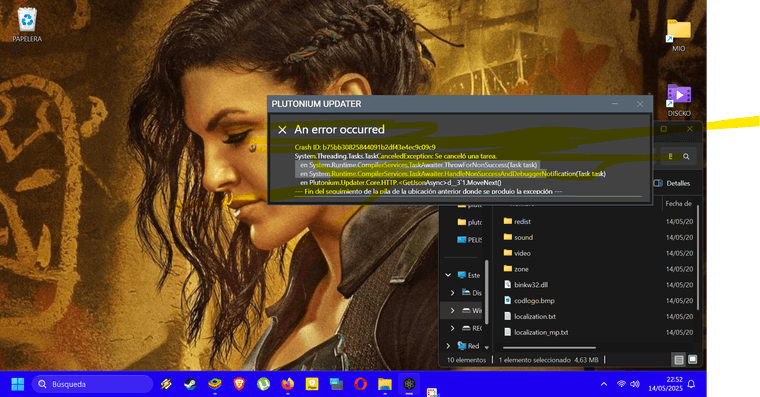This screenshot has width=760, height=397.
Task: Open the stacked-windows app icon in taskbar
Action: [x=336, y=384]
